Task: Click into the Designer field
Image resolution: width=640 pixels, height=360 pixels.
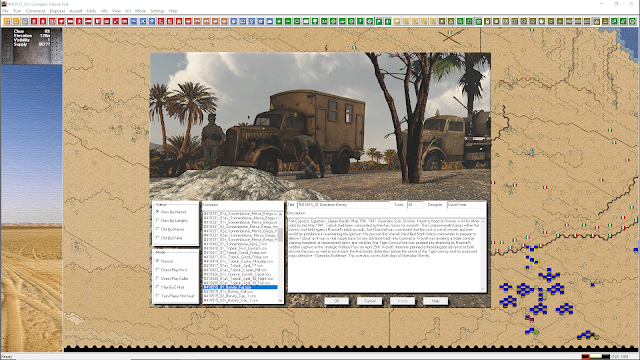Action: click(466, 204)
